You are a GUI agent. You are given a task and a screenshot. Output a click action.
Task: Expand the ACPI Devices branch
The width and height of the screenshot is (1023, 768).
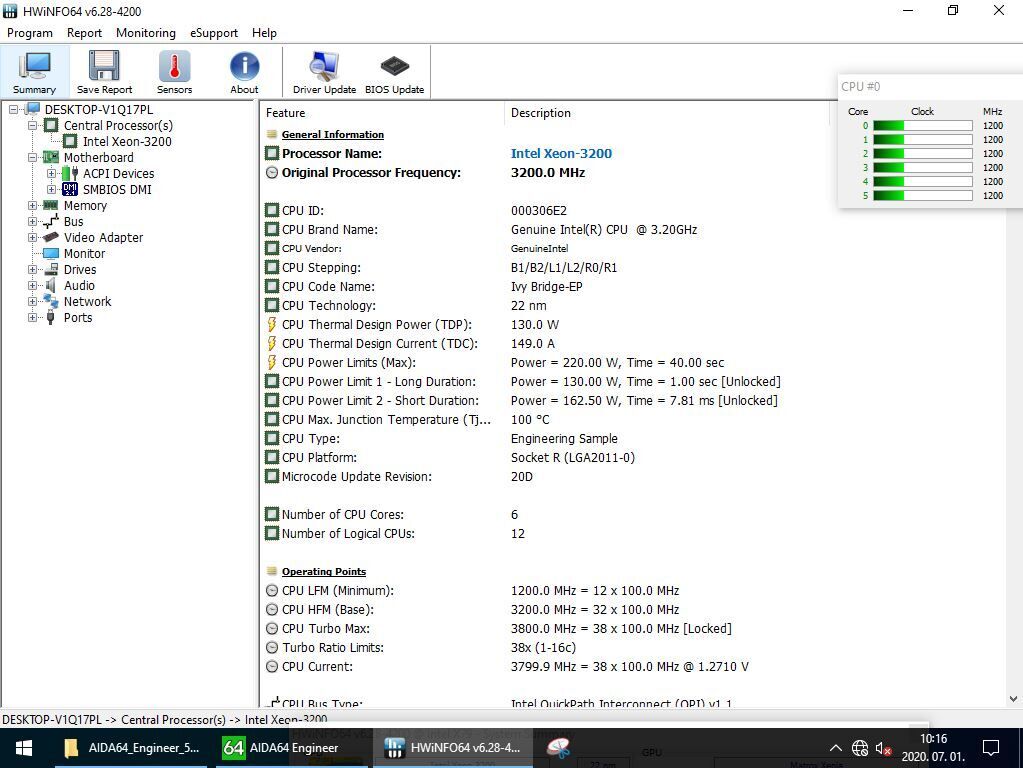click(x=51, y=174)
